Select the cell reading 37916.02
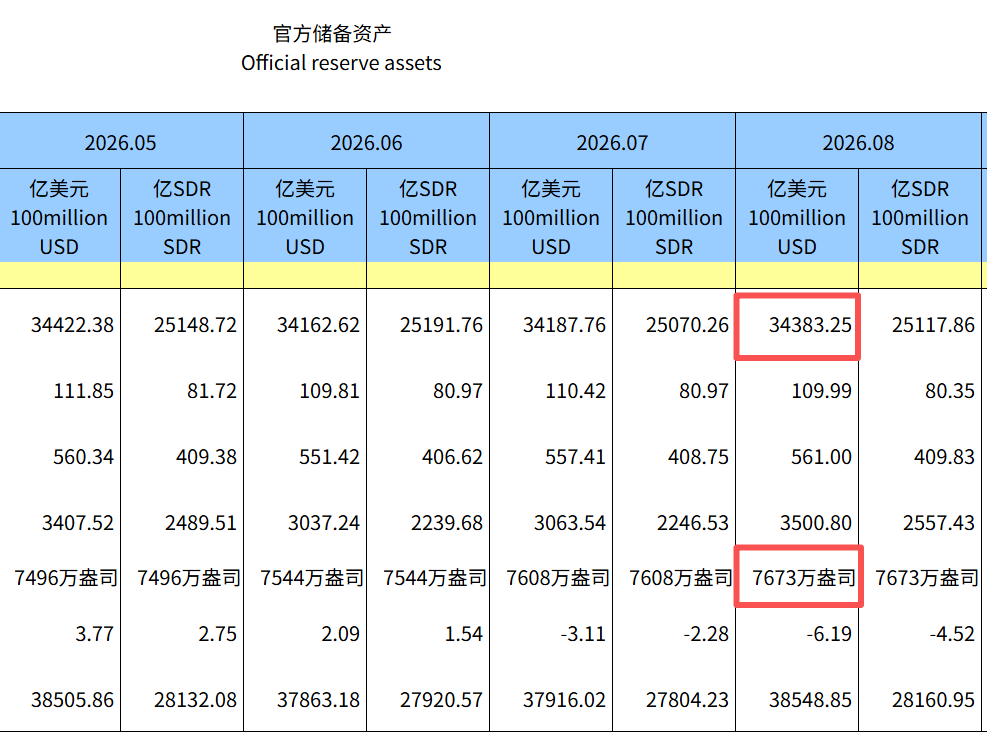The image size is (987, 735). click(x=564, y=700)
